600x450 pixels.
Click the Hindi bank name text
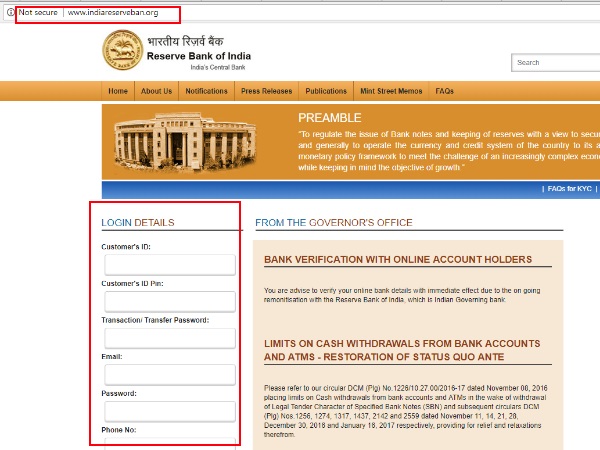pos(186,41)
